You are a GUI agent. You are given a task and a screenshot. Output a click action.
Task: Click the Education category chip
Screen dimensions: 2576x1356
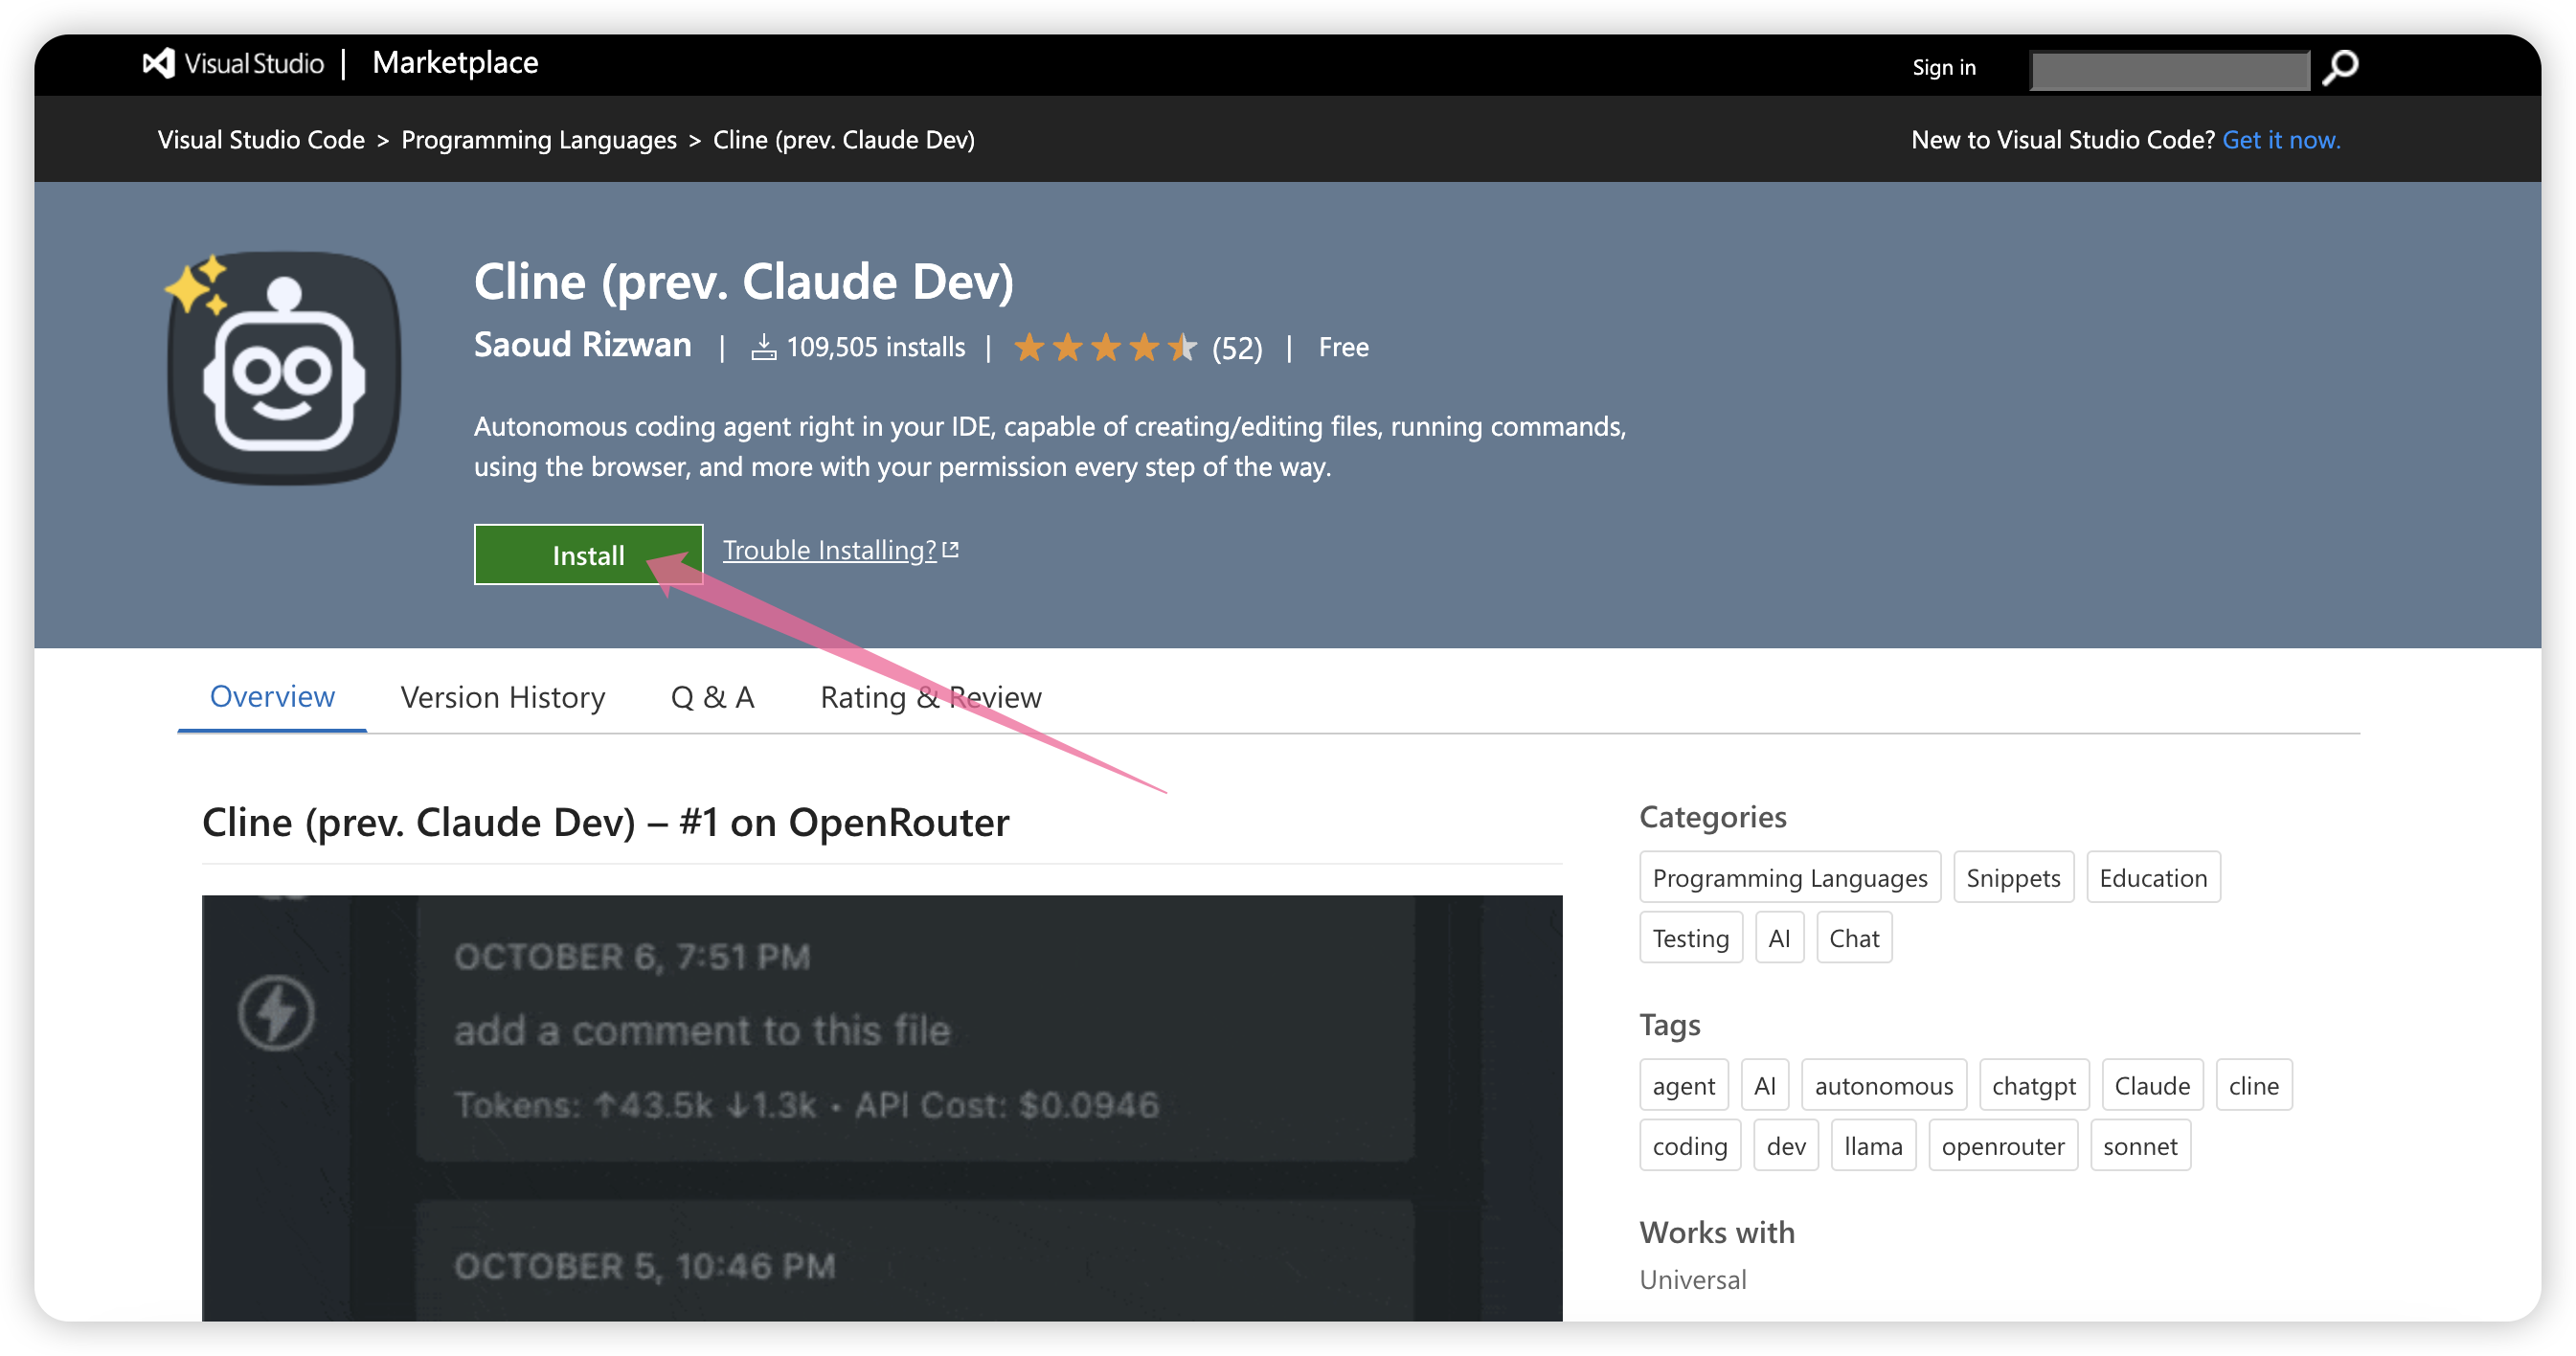click(x=2153, y=877)
